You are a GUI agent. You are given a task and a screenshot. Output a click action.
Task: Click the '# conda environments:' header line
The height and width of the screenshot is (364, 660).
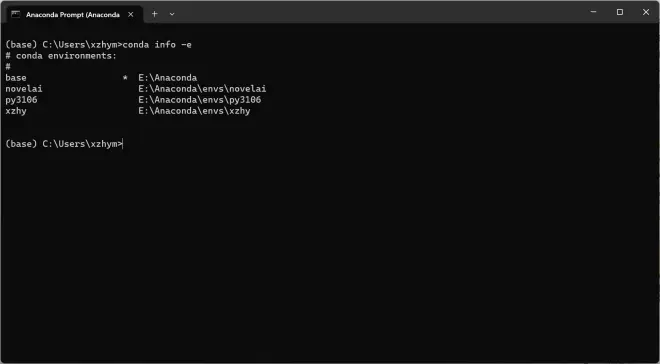[61, 56]
